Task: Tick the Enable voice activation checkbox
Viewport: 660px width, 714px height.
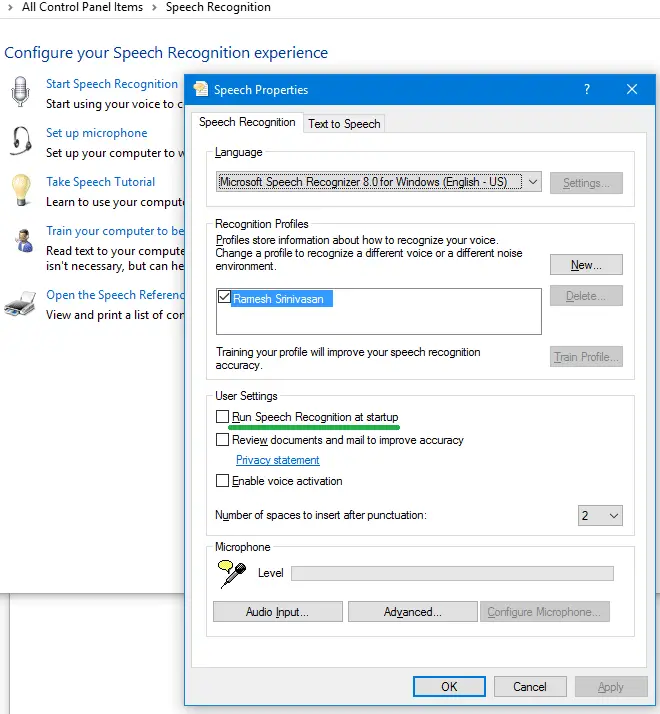Action: pyautogui.click(x=222, y=481)
